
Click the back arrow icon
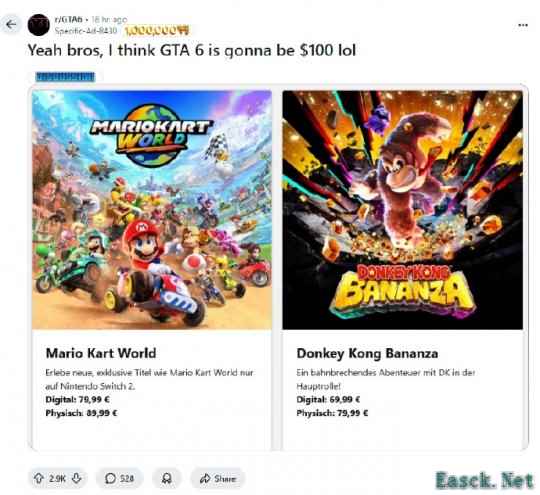[x=11, y=24]
